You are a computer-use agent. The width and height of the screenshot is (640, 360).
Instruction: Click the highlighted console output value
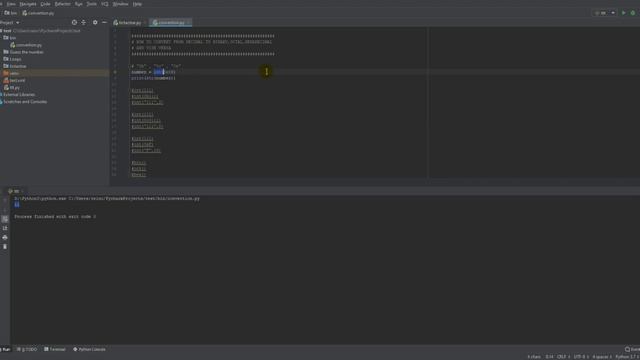click(17, 204)
